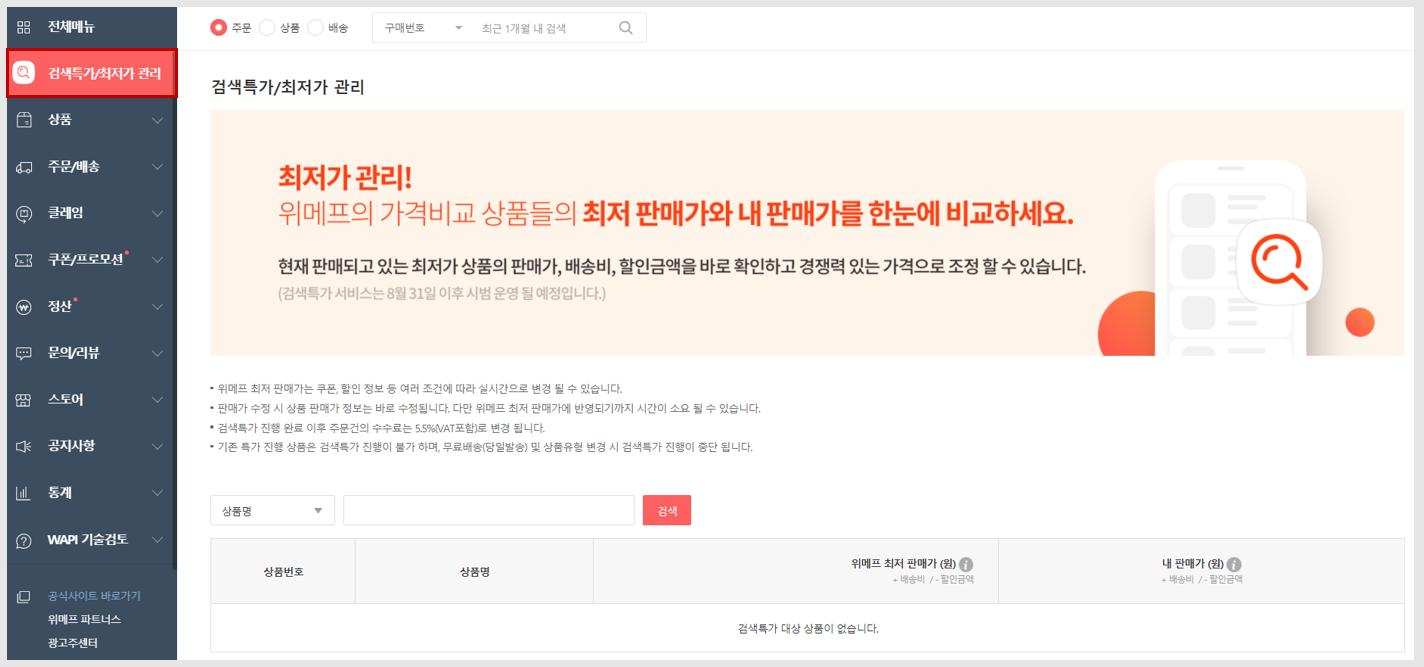
Task: Open the 광고주센터 link
Action: [73, 643]
